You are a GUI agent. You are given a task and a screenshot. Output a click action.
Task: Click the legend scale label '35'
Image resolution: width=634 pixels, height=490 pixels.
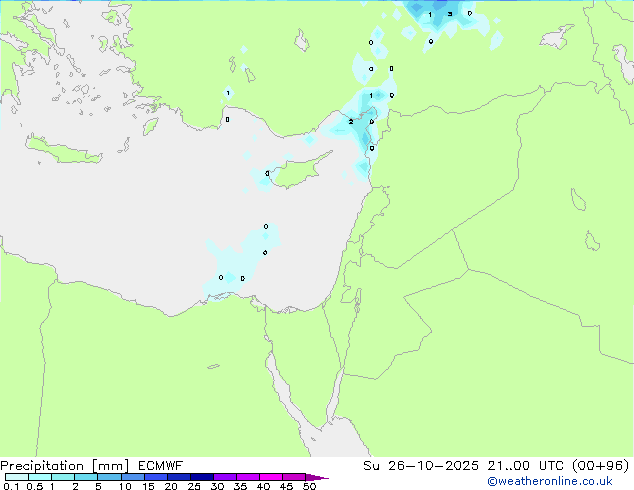[240, 486]
